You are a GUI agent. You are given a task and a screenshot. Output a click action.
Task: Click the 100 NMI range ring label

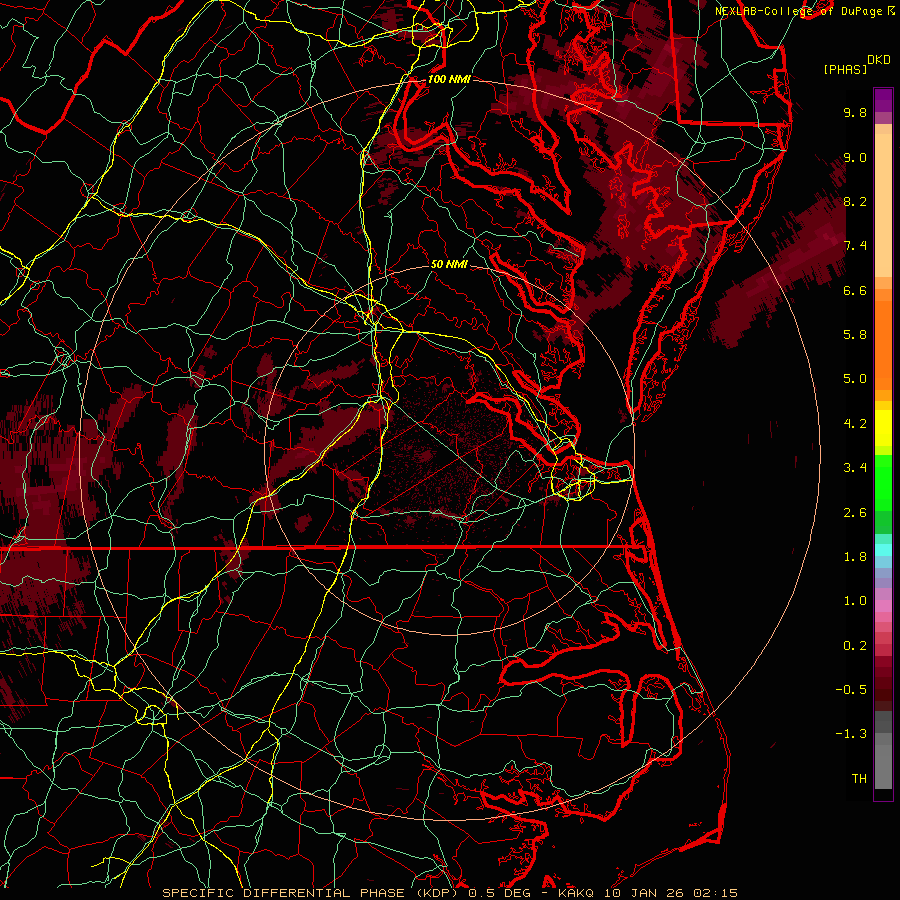tap(449, 79)
